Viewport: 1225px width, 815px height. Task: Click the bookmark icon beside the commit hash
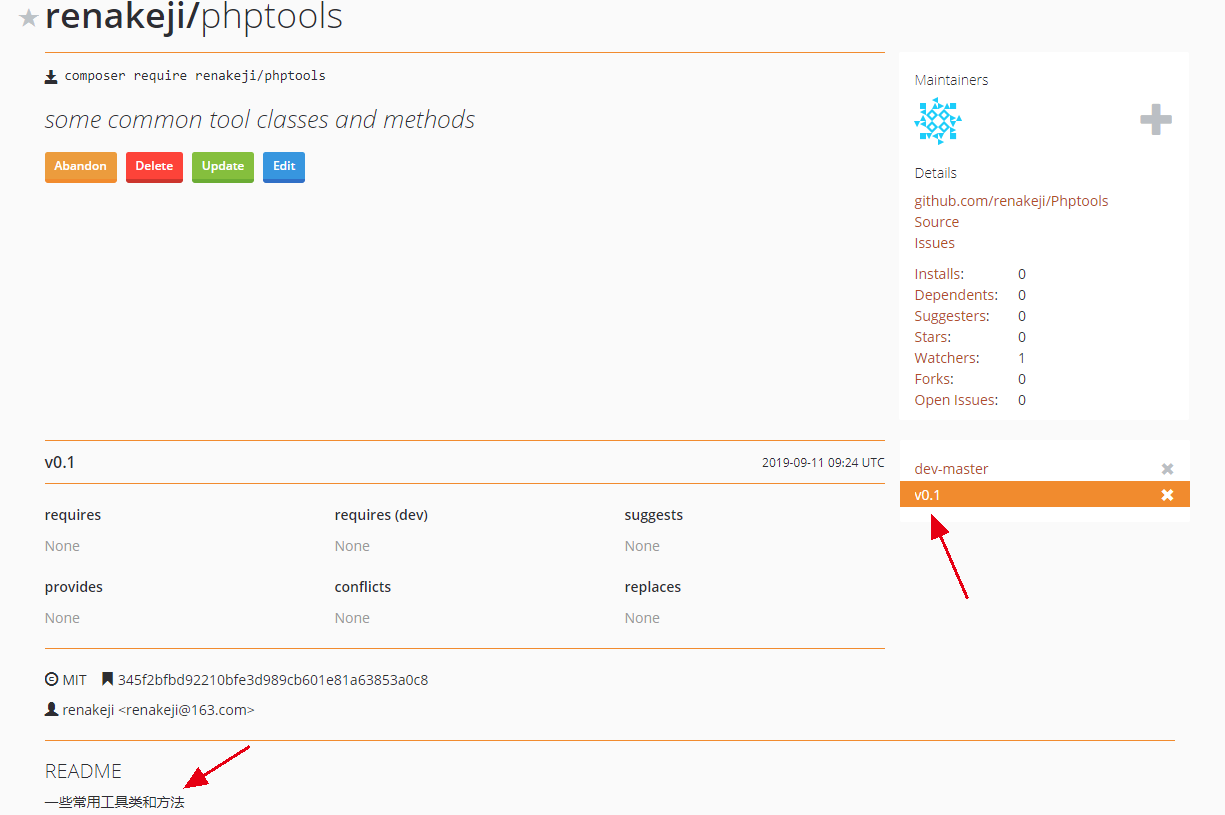coord(108,680)
